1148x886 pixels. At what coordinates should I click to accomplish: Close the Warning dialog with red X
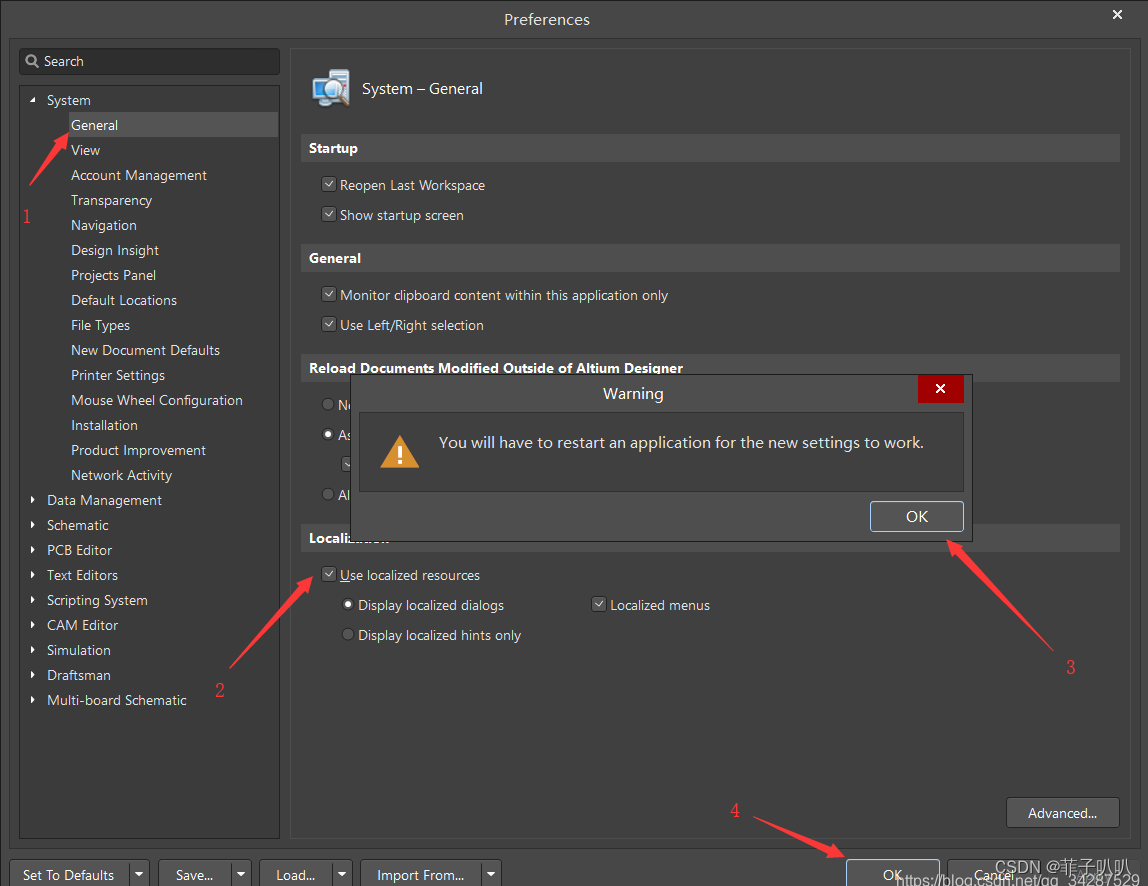(x=940, y=389)
